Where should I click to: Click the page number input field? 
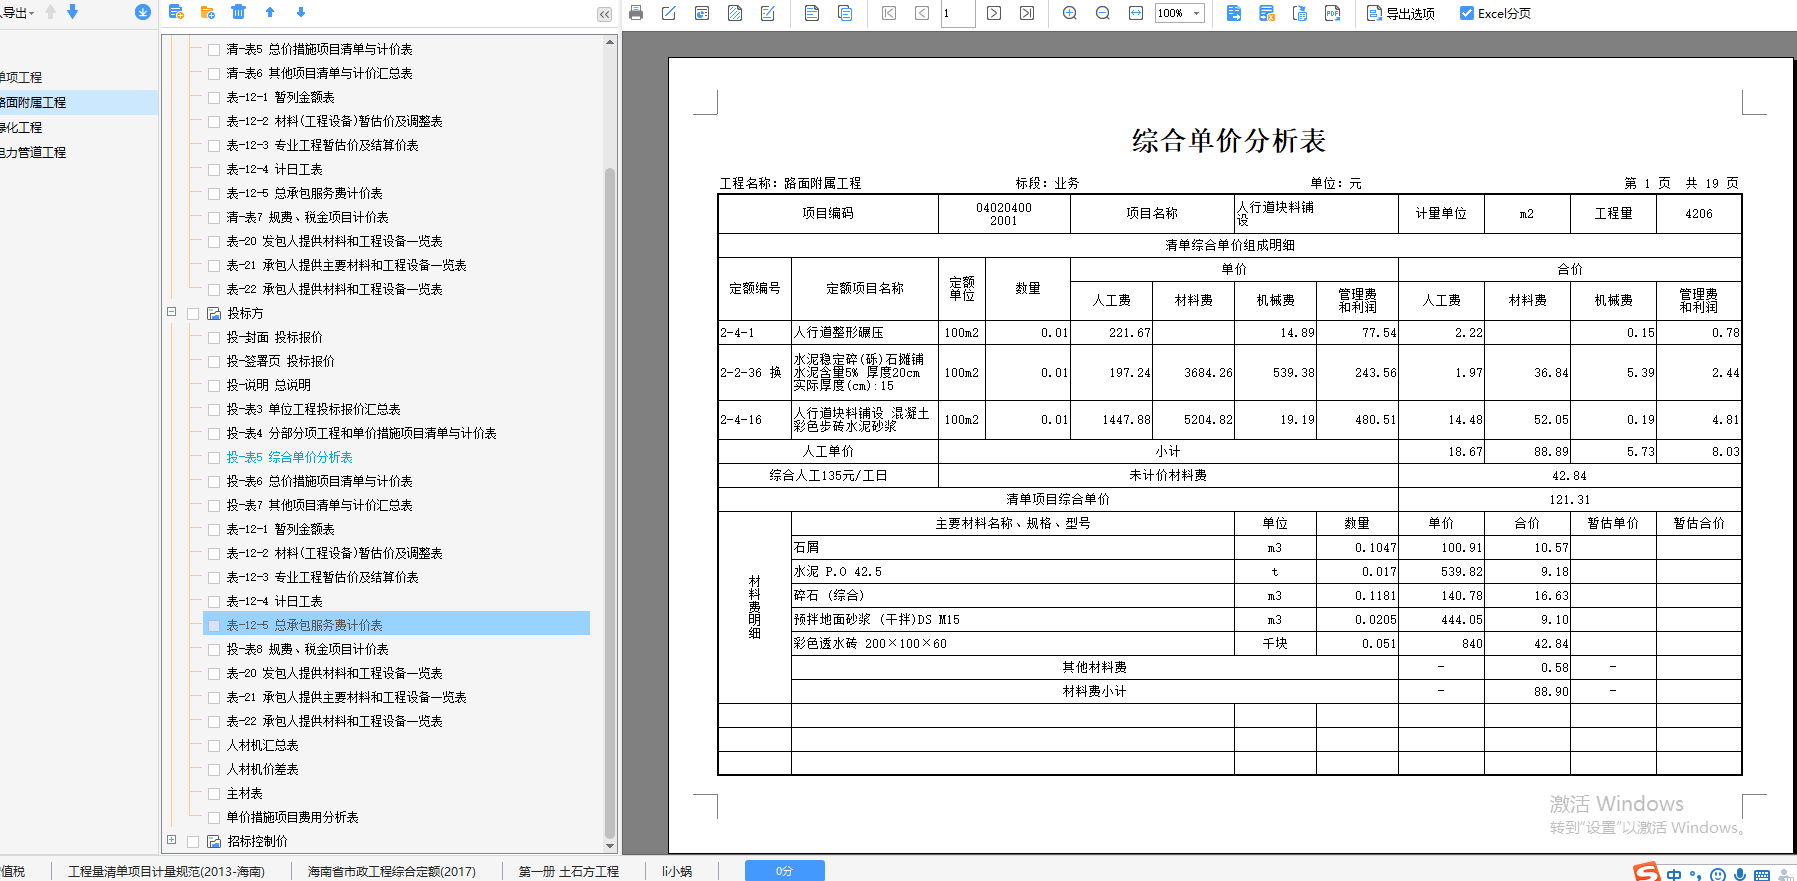click(958, 13)
